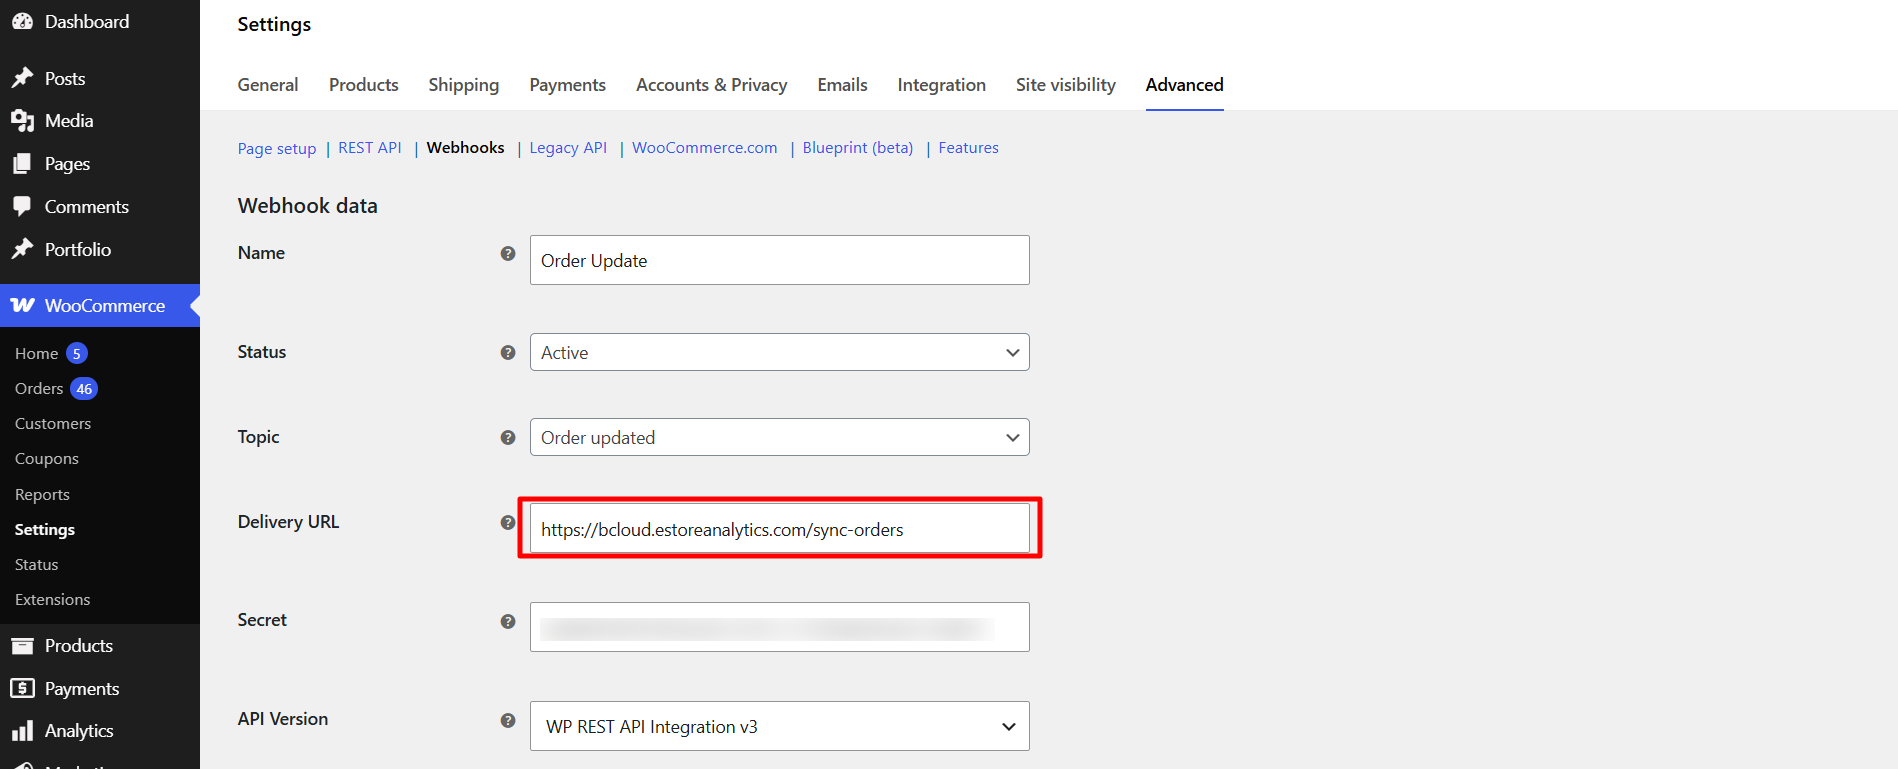Click the Portfolio pin icon

point(22,249)
